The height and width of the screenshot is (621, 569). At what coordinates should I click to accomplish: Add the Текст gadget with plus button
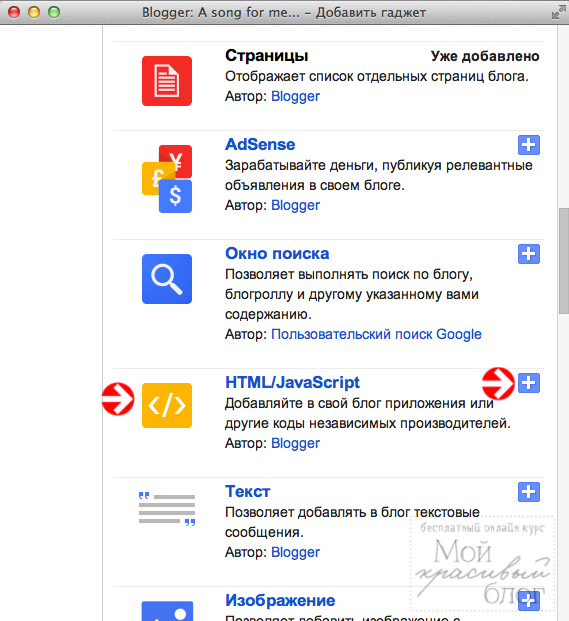pos(529,492)
